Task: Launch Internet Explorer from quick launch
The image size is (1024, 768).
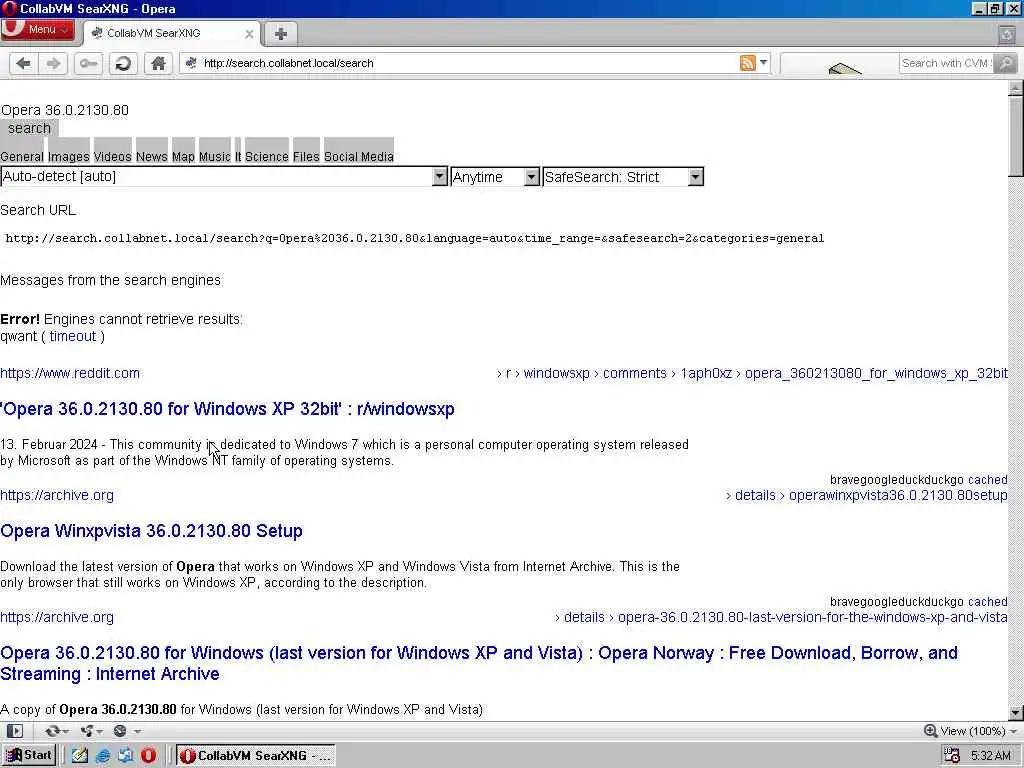Action: (x=103, y=756)
